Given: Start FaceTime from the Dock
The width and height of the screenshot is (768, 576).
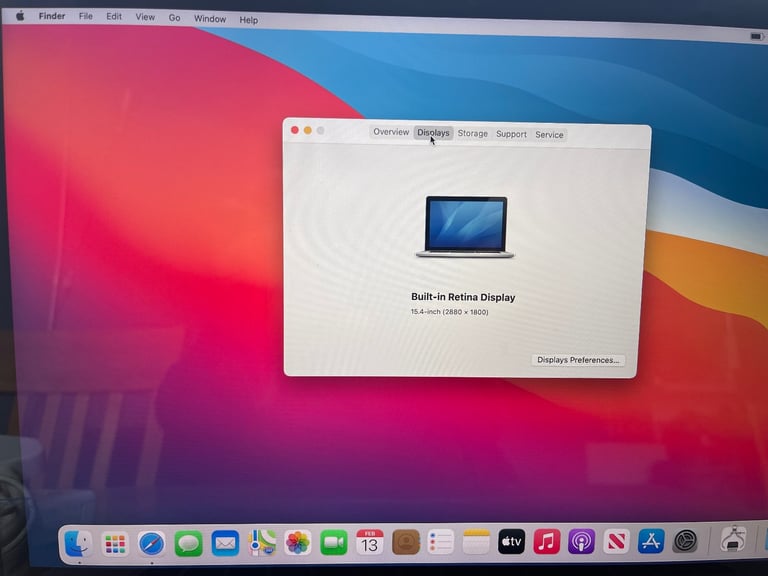Looking at the screenshot, I should click(x=334, y=543).
